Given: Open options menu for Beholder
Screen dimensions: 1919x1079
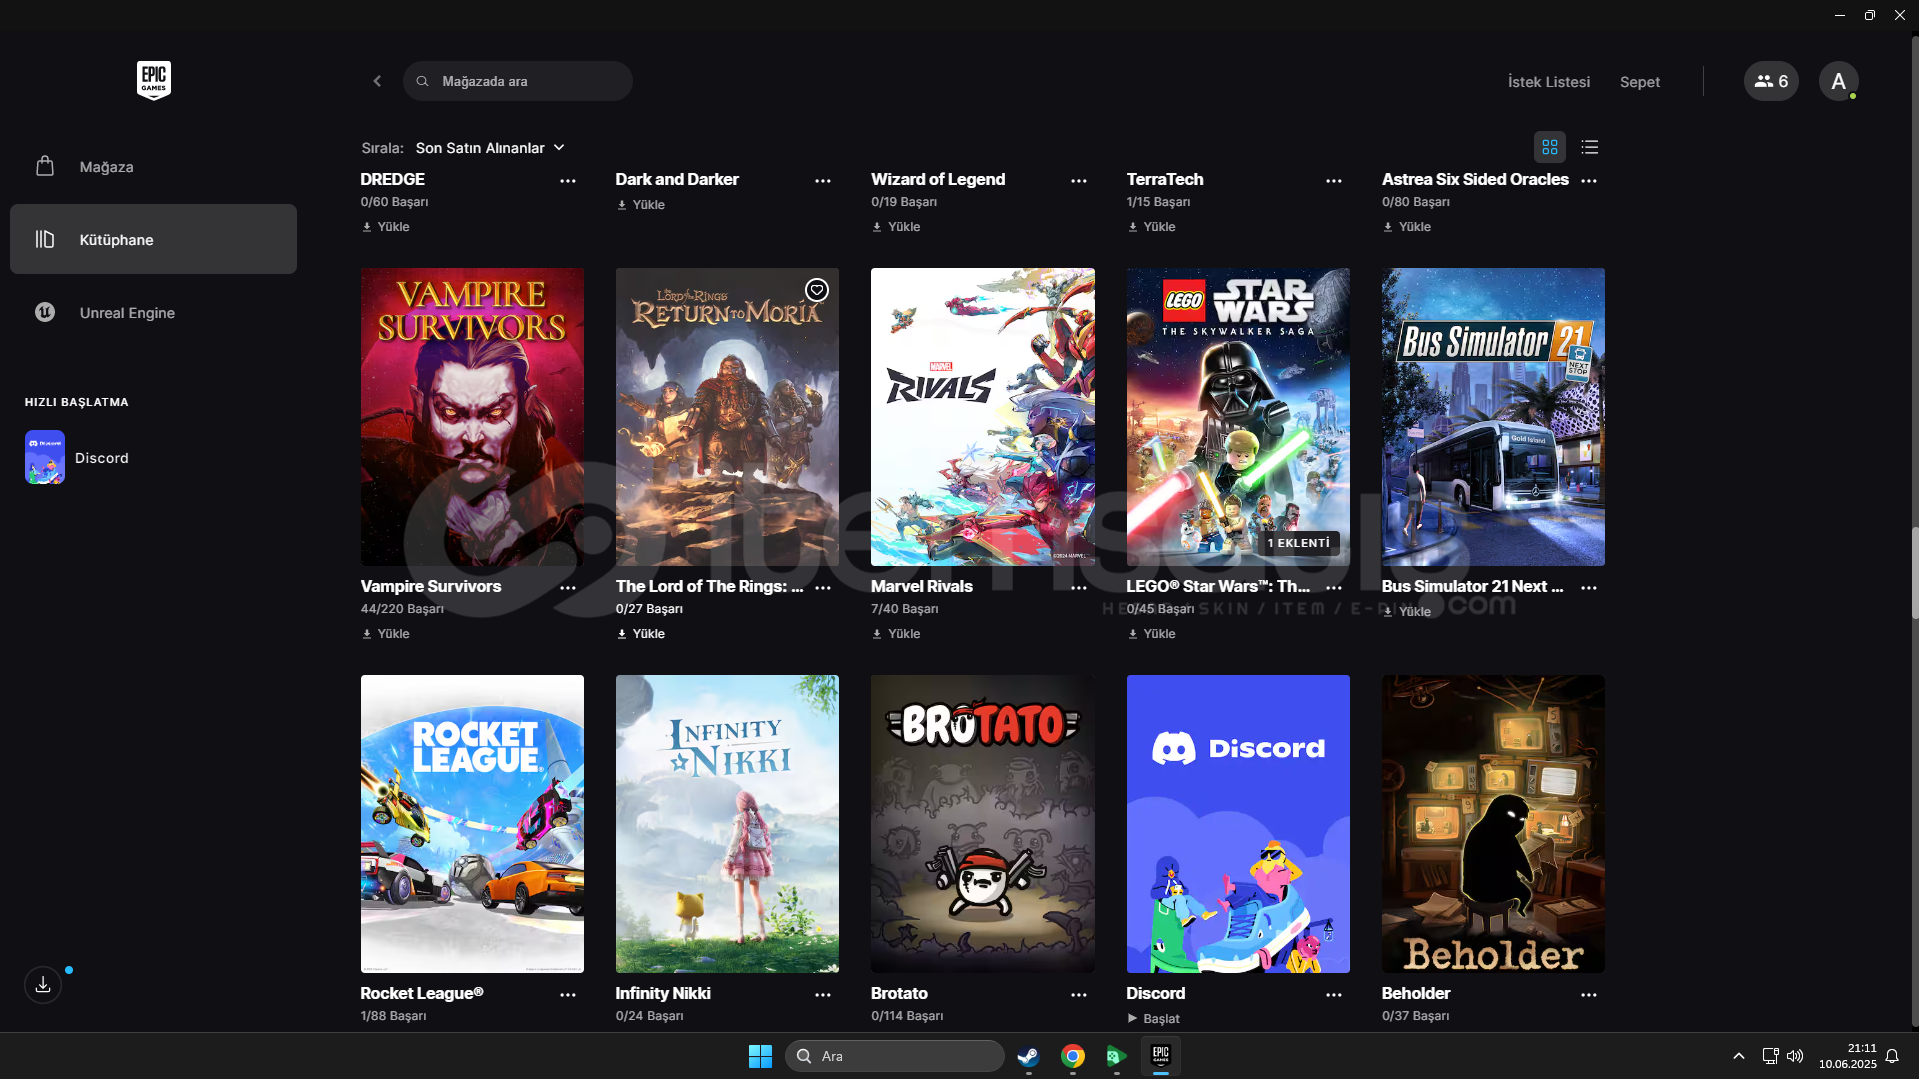Looking at the screenshot, I should [1589, 995].
